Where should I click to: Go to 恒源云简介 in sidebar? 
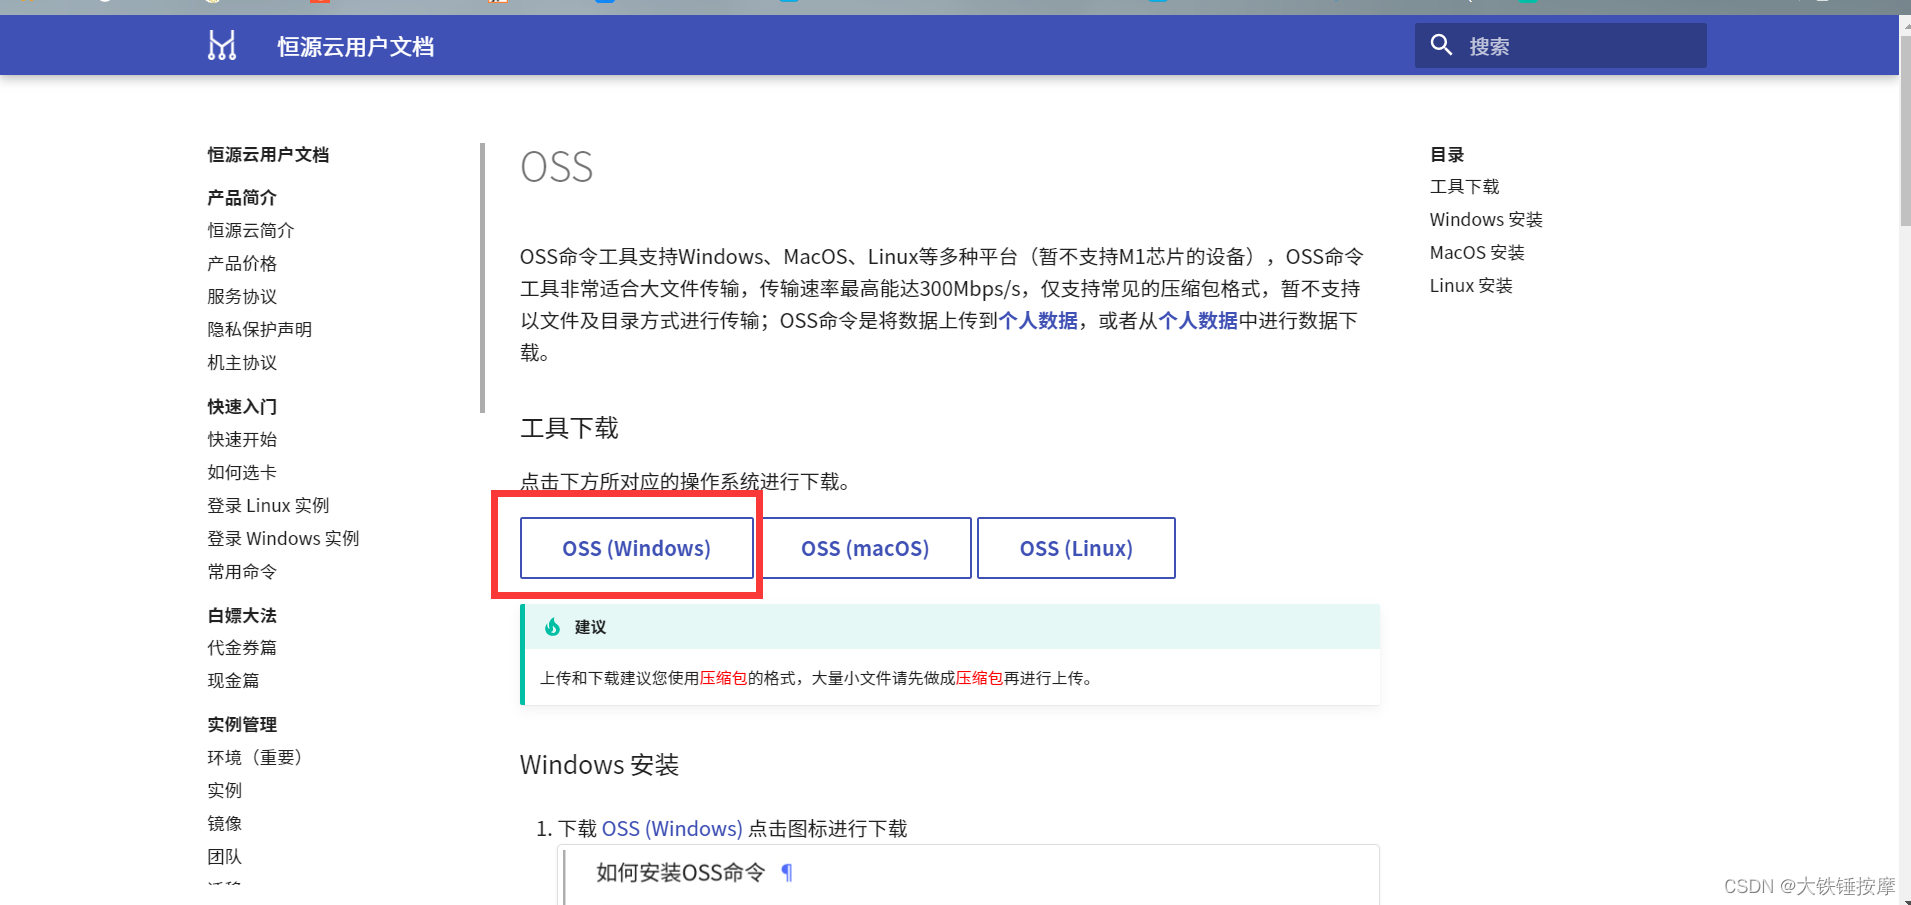(x=251, y=231)
